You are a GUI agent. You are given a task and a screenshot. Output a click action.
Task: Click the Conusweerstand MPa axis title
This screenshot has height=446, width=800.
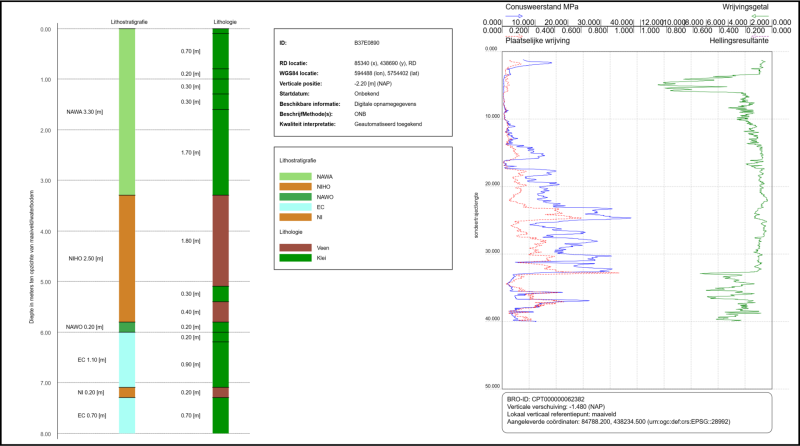544,8
